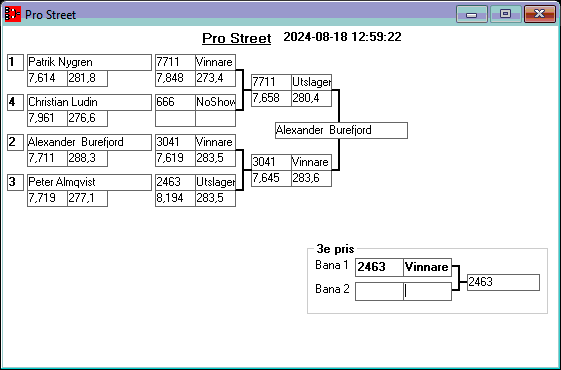
Task: Click round one car number 2463
Action: click(x=175, y=182)
